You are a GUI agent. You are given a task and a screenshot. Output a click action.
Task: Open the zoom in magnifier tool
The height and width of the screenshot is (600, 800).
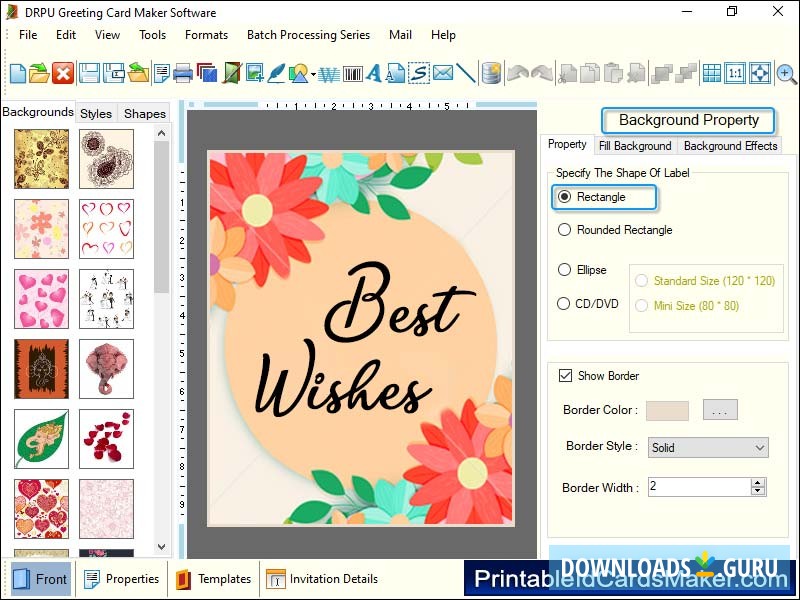[786, 72]
